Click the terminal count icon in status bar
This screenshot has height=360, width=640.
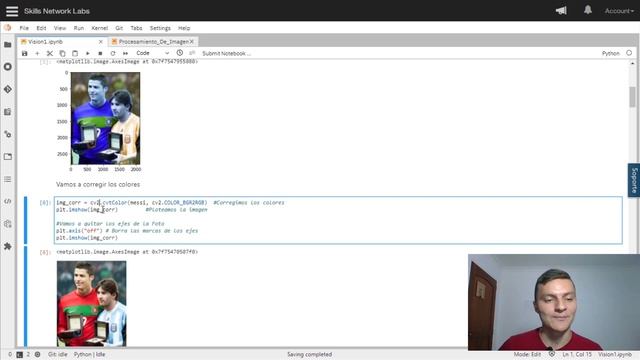coord(19,355)
